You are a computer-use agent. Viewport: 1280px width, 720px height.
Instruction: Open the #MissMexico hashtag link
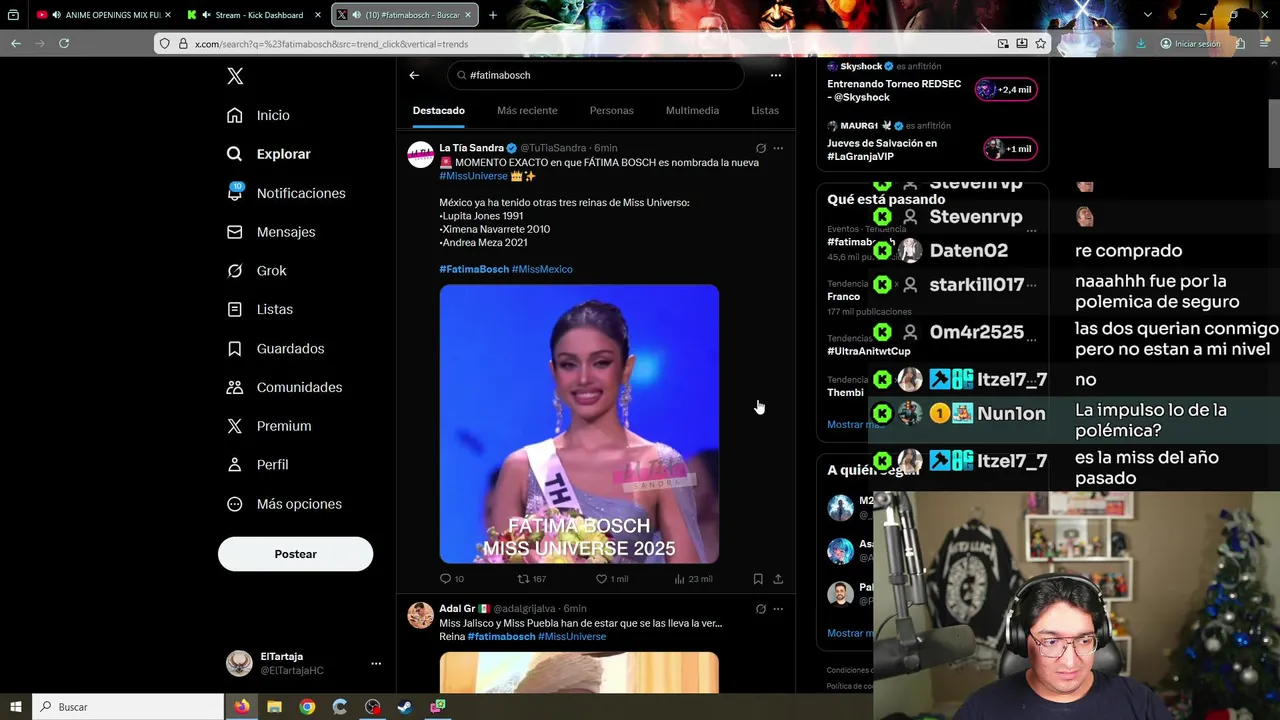point(542,269)
